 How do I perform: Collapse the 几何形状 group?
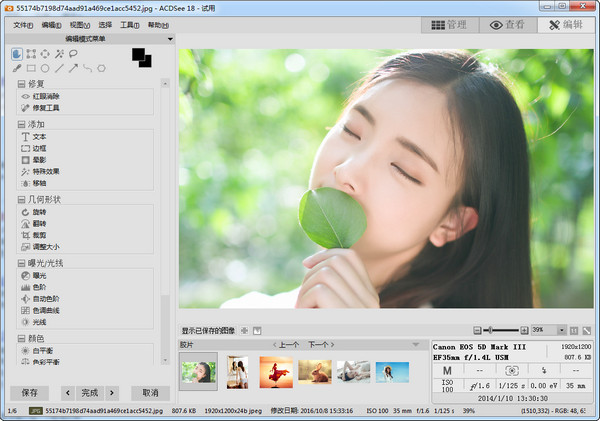click(x=22, y=199)
